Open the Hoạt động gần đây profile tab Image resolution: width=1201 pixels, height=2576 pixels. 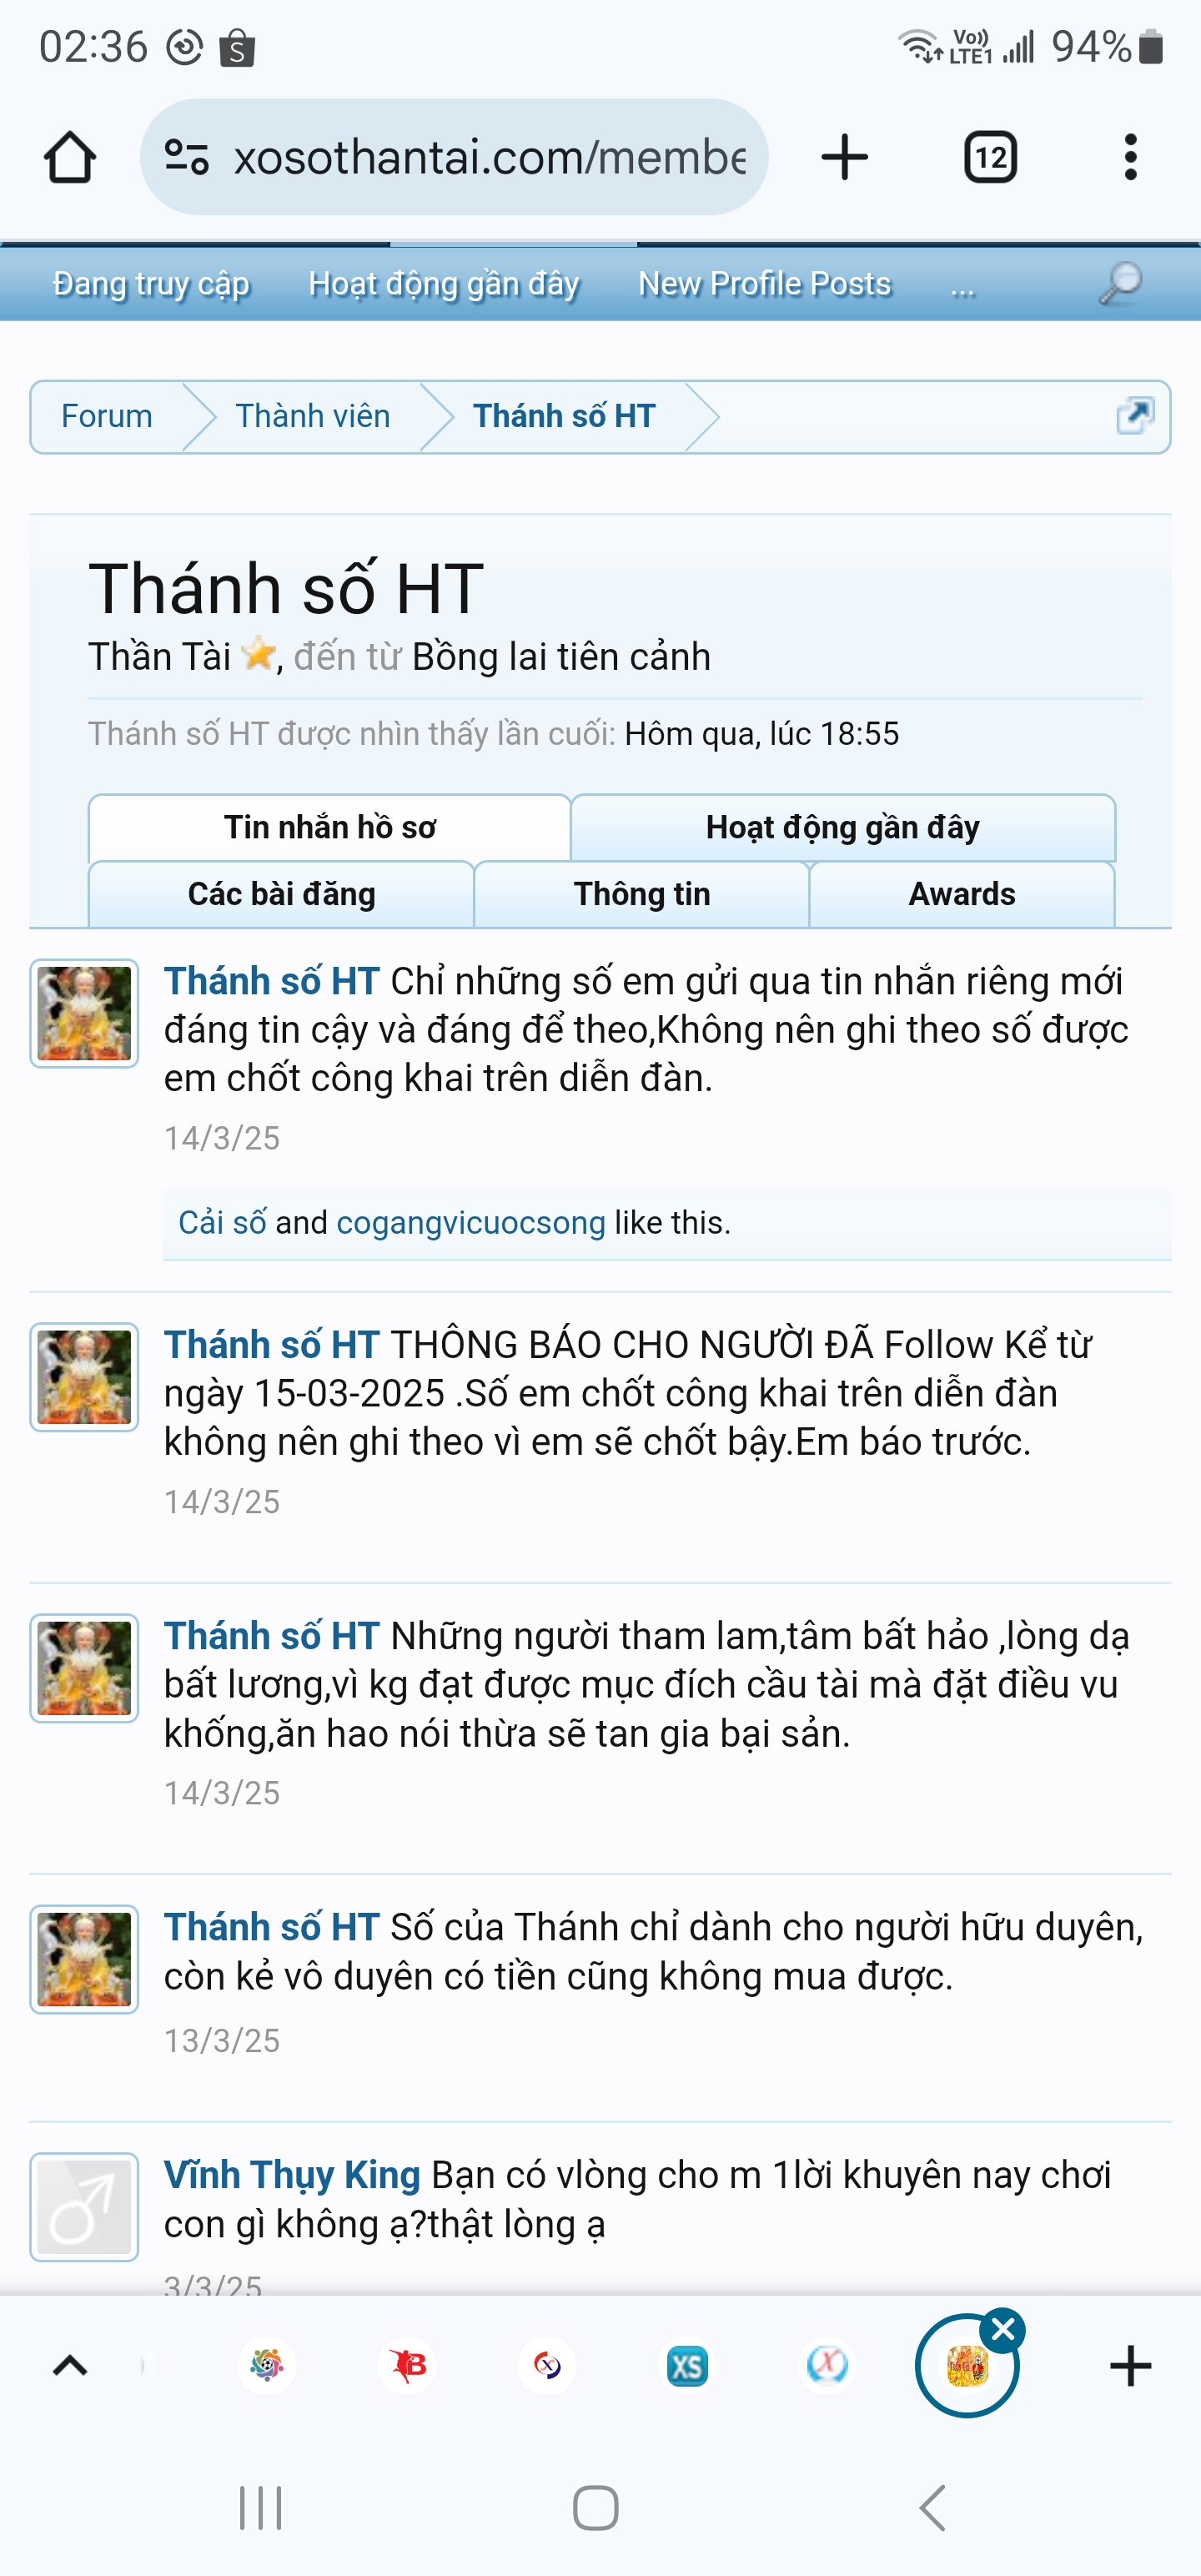[842, 827]
